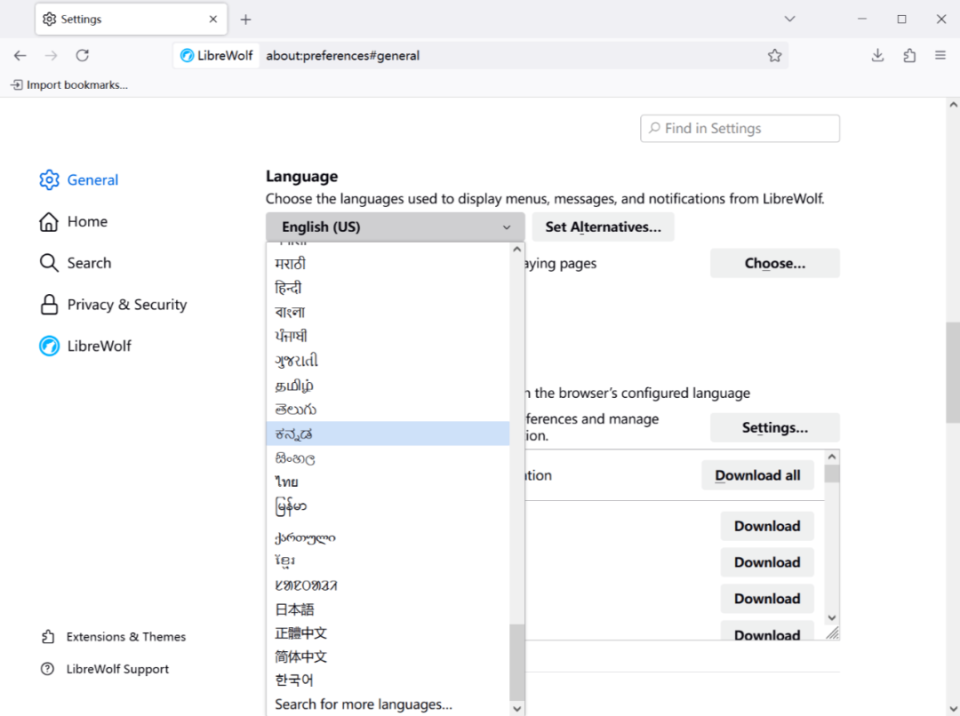Open the downloads panel icon
This screenshot has width=960, height=716.
point(877,56)
